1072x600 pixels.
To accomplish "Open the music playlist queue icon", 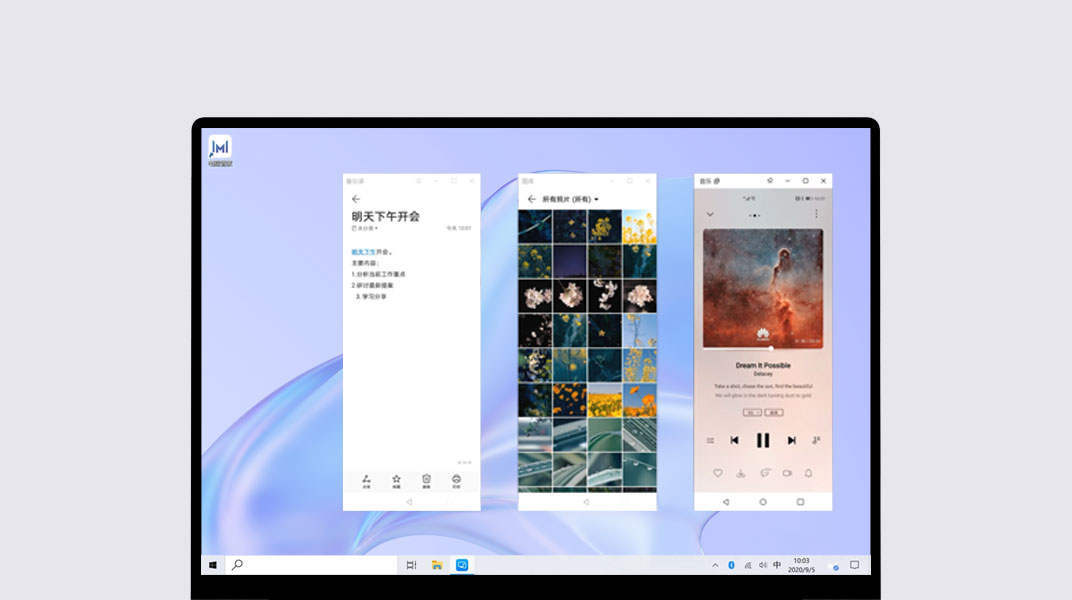I will (x=710, y=440).
